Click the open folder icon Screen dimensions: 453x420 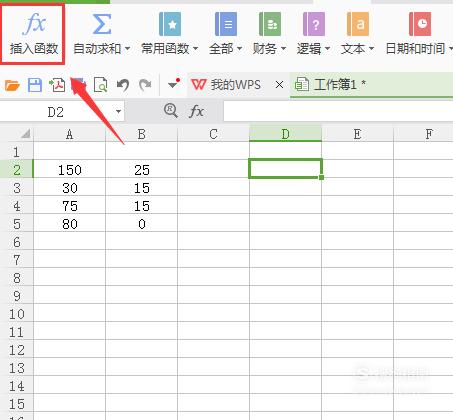point(12,85)
